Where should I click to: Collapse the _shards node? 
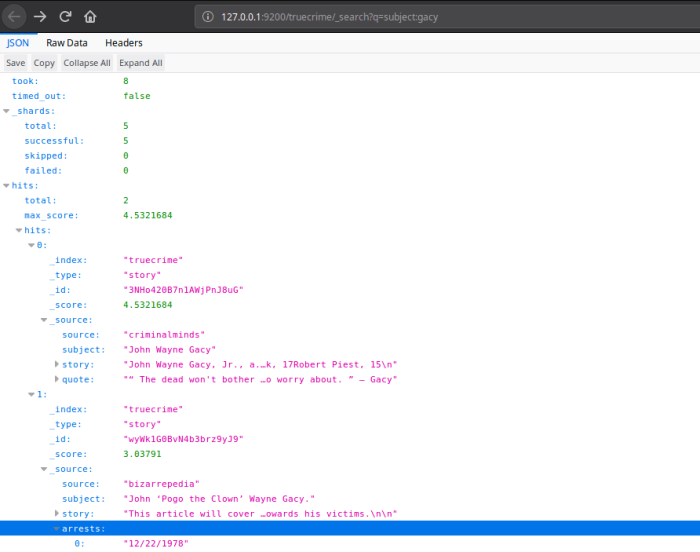6,111
